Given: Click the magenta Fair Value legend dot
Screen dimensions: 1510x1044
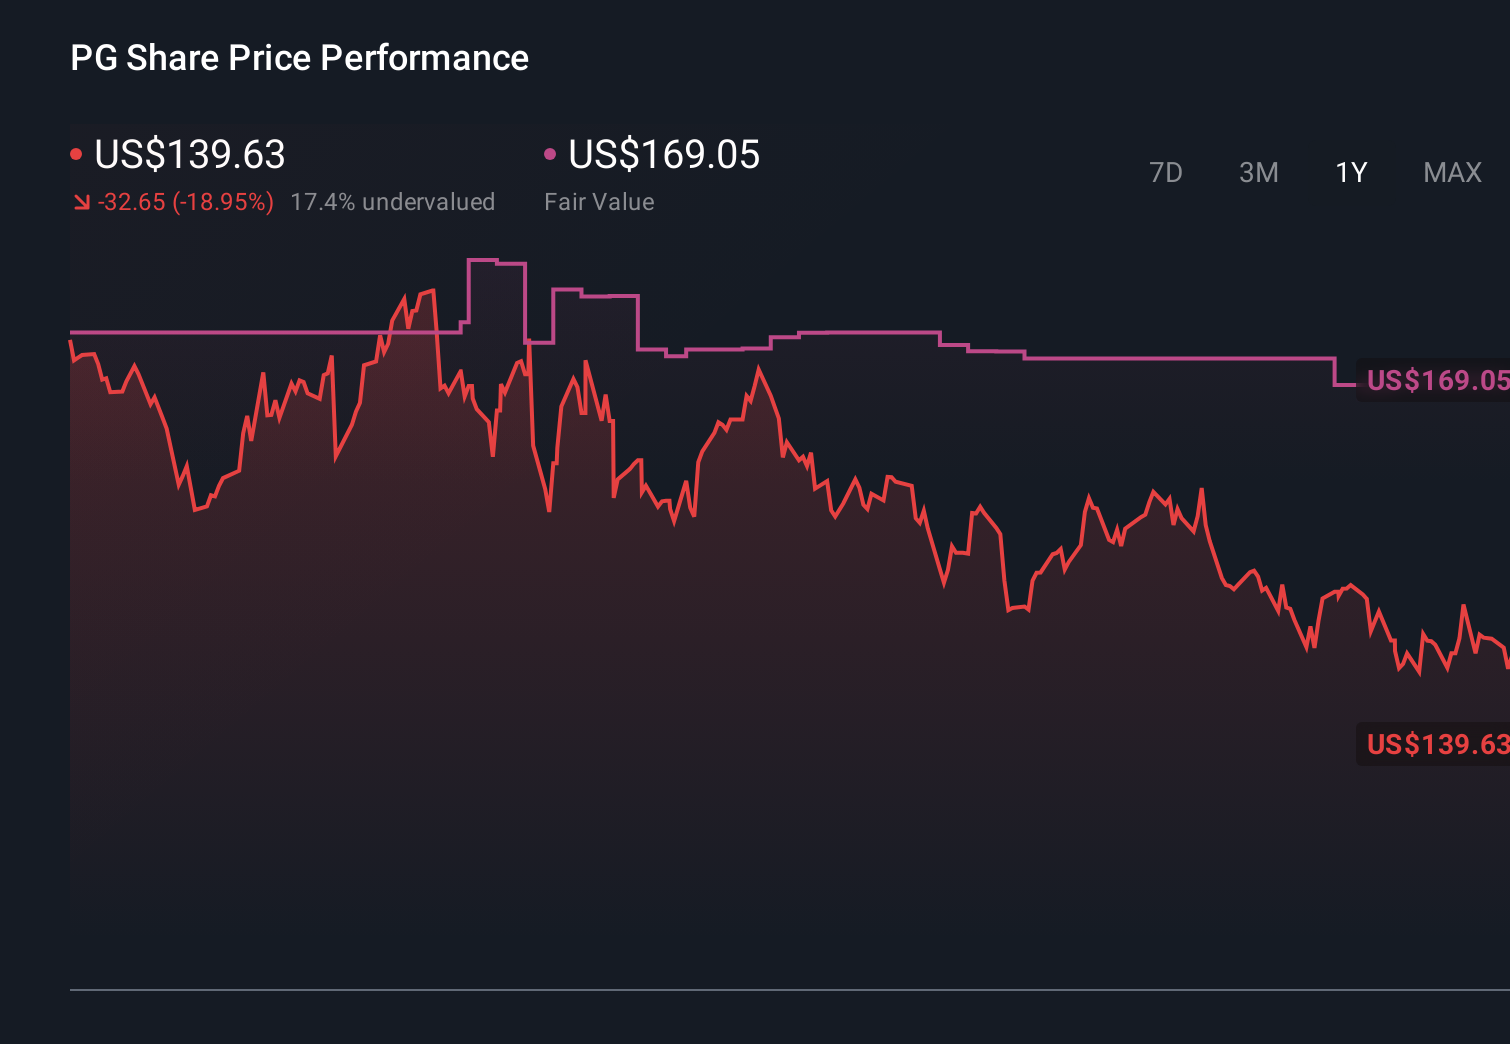Looking at the screenshot, I should tap(549, 153).
